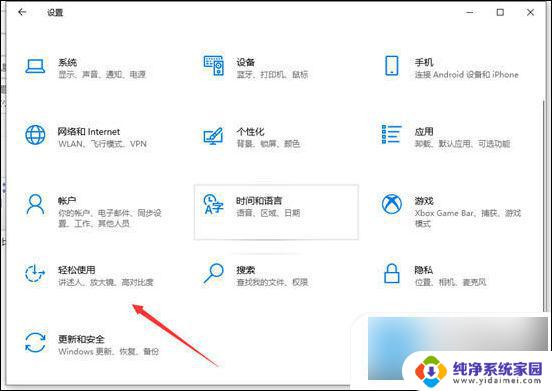Screen dimensions: 552x391
Task: Go to 手机 settings title
Action: point(424,63)
